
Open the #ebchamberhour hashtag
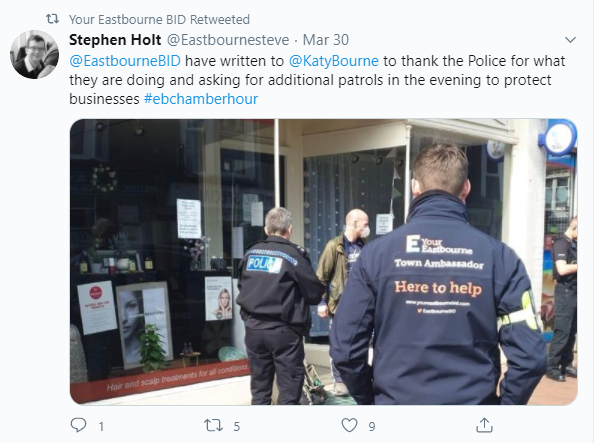tap(201, 99)
